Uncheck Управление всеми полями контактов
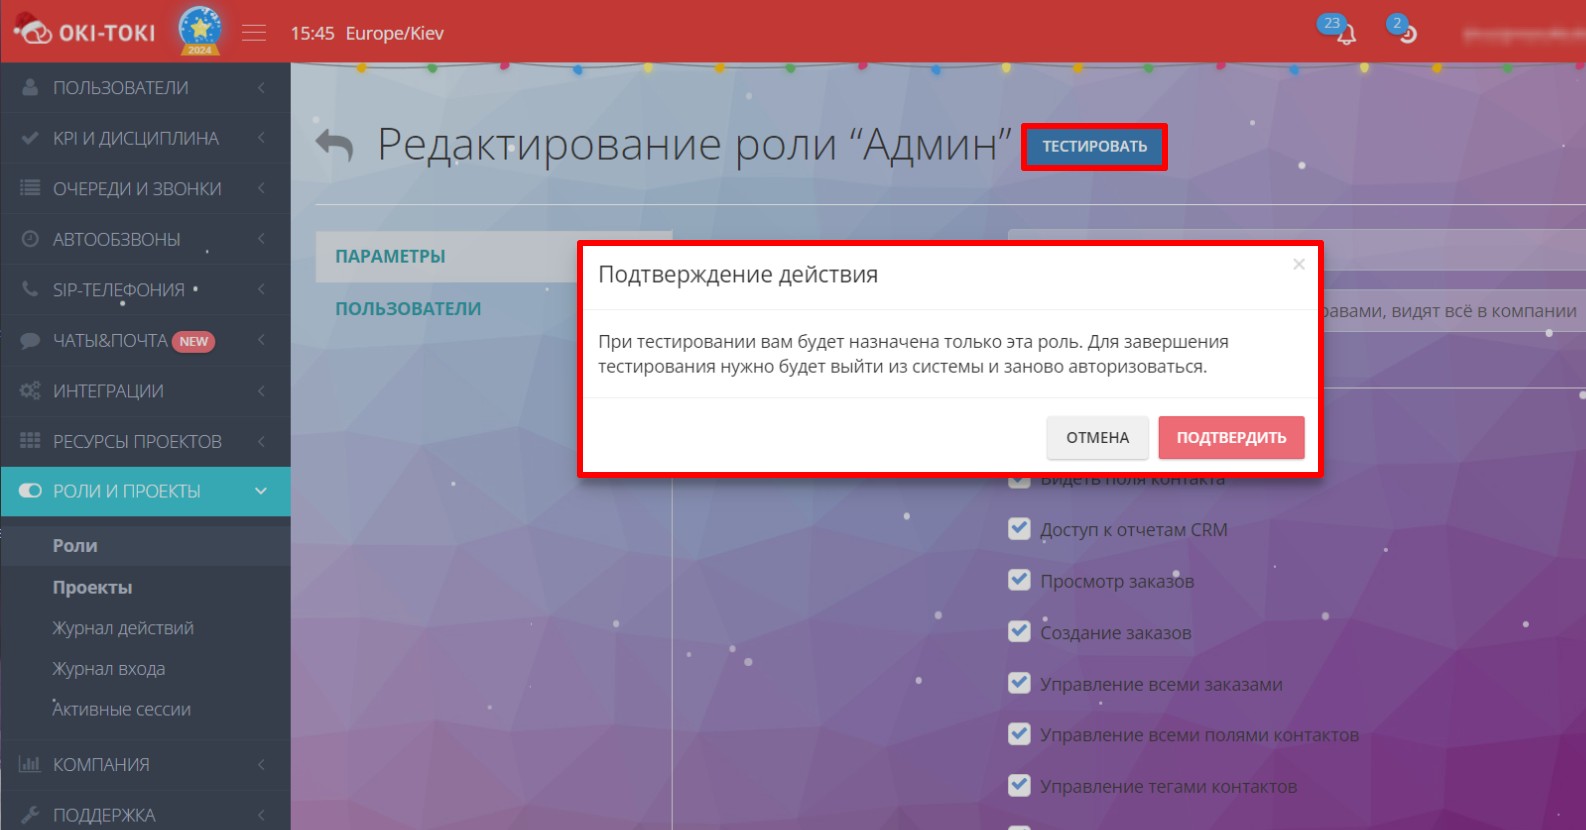Image resolution: width=1586 pixels, height=830 pixels. click(1019, 734)
